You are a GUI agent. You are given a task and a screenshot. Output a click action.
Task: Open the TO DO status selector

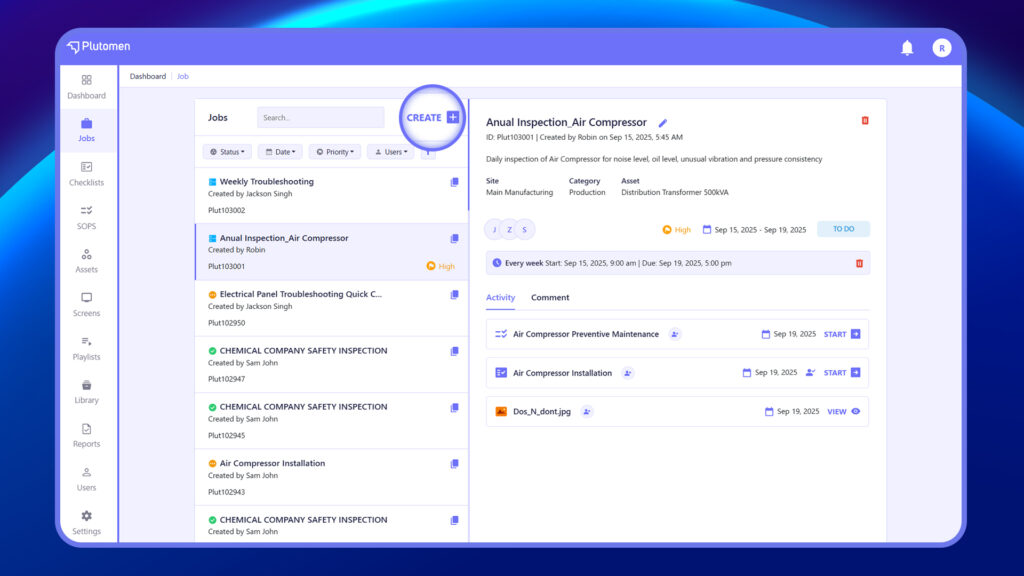[x=843, y=229]
